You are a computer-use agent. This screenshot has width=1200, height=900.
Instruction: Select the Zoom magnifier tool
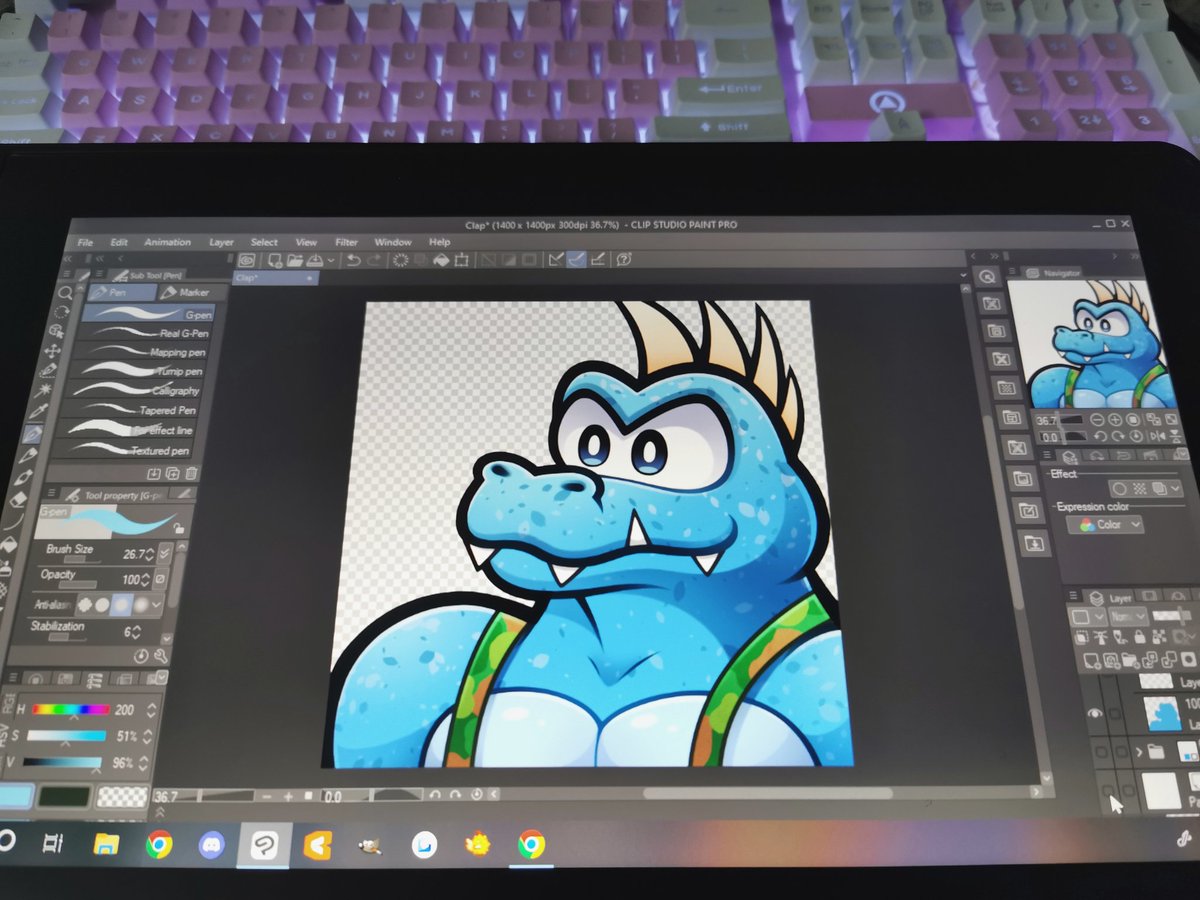pyautogui.click(x=65, y=293)
